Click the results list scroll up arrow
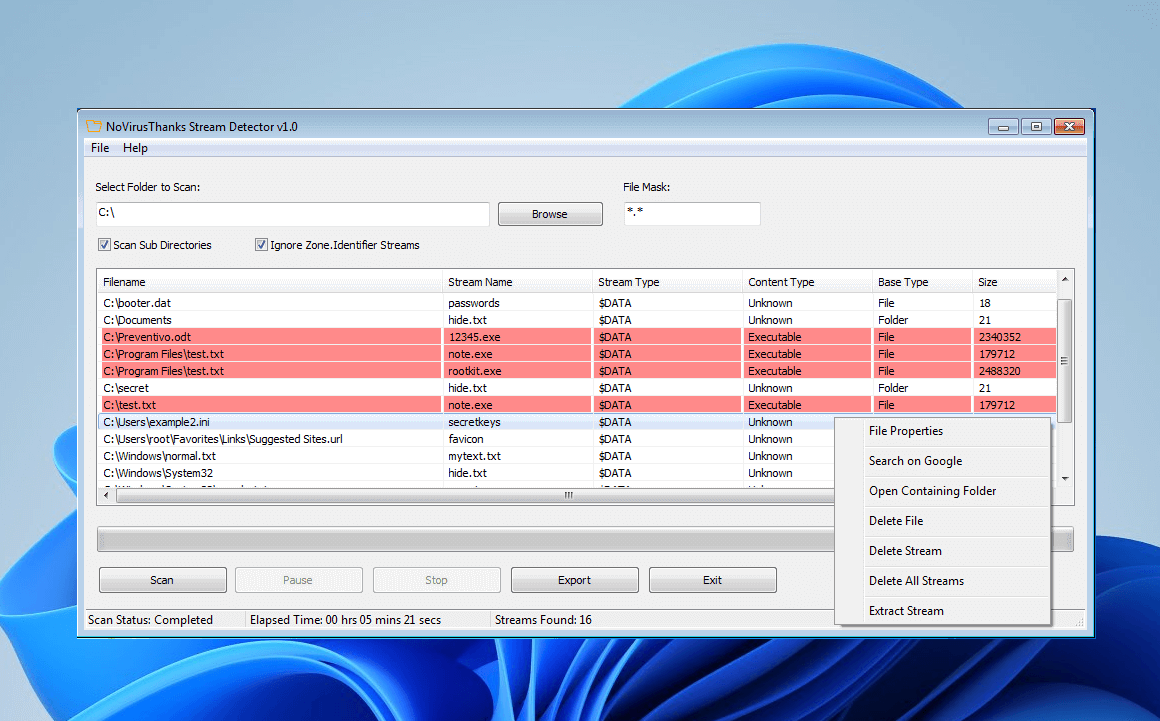 click(1065, 280)
